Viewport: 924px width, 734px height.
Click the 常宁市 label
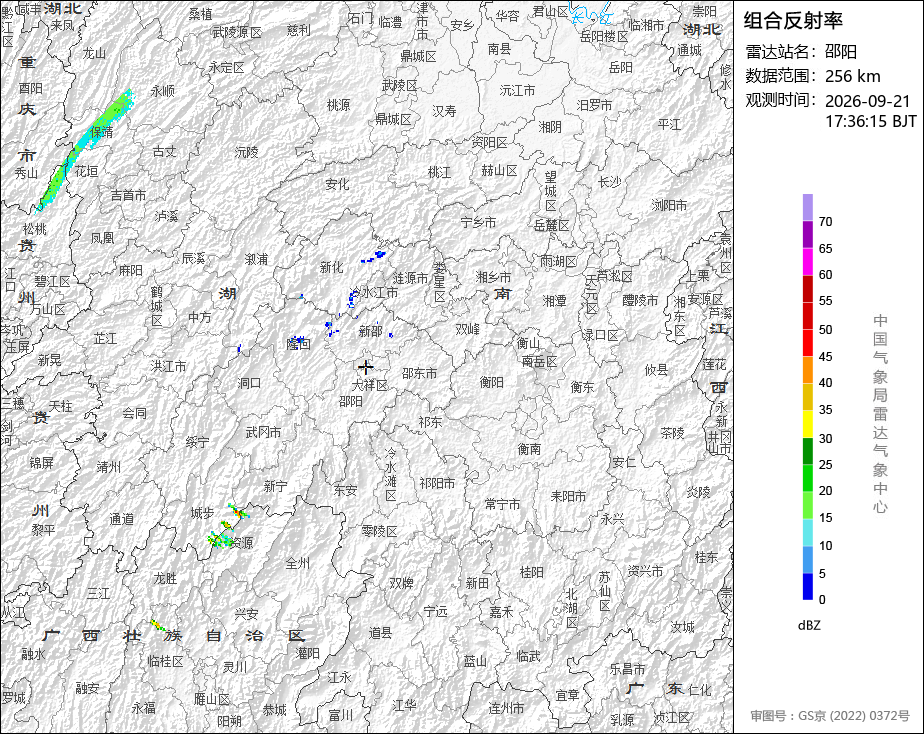(x=503, y=504)
